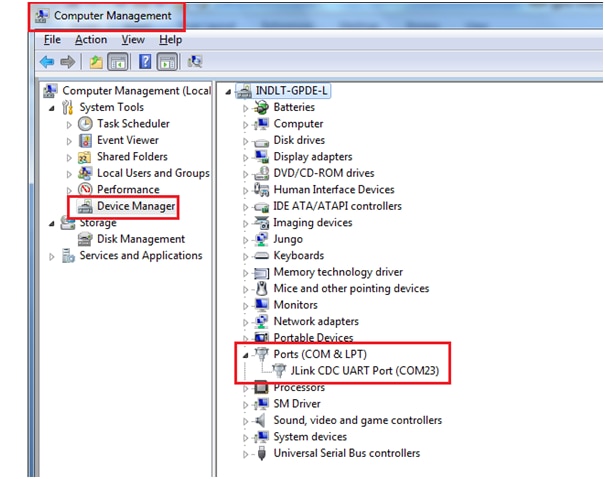The image size is (605, 479).
Task: Click the Monitors icon
Action: [261, 305]
